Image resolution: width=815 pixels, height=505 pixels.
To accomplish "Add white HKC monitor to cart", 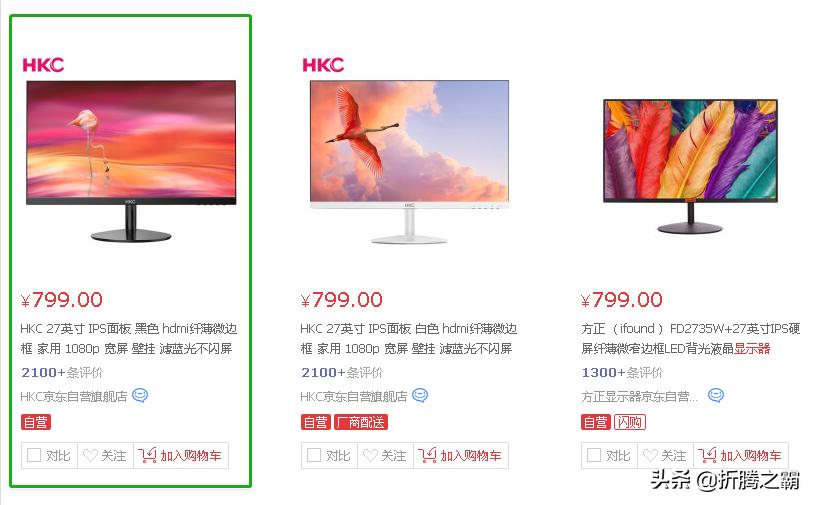I will (461, 456).
